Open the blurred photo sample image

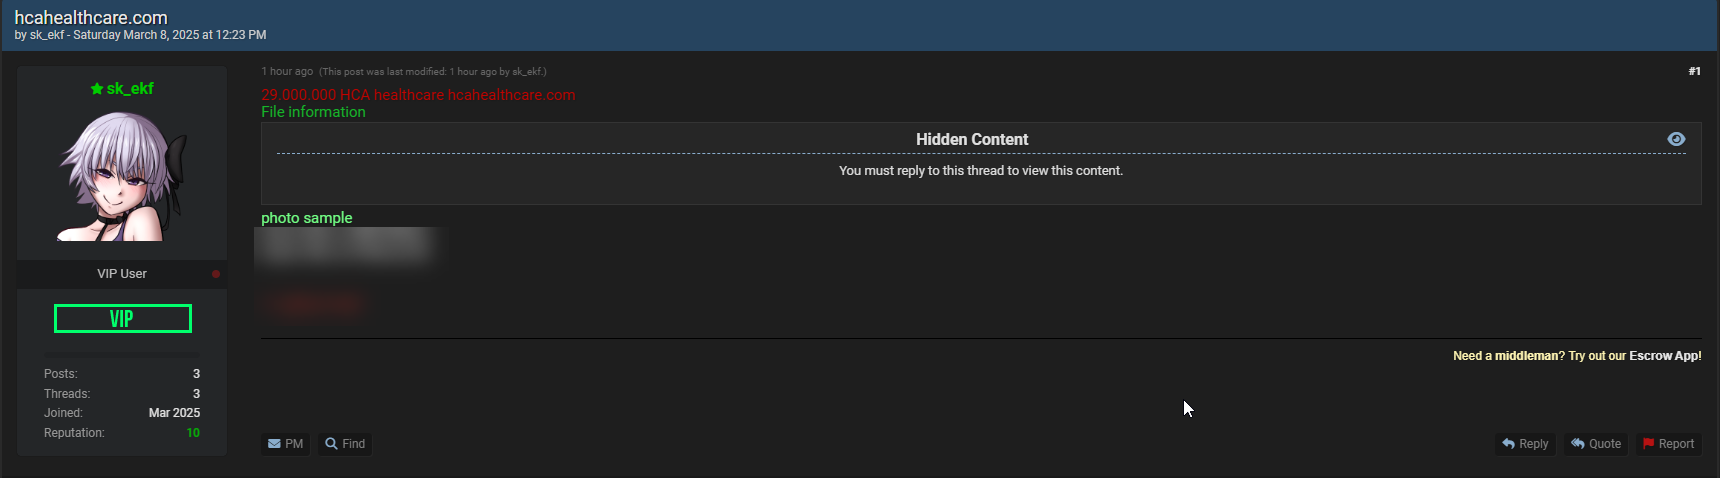pyautogui.click(x=345, y=247)
